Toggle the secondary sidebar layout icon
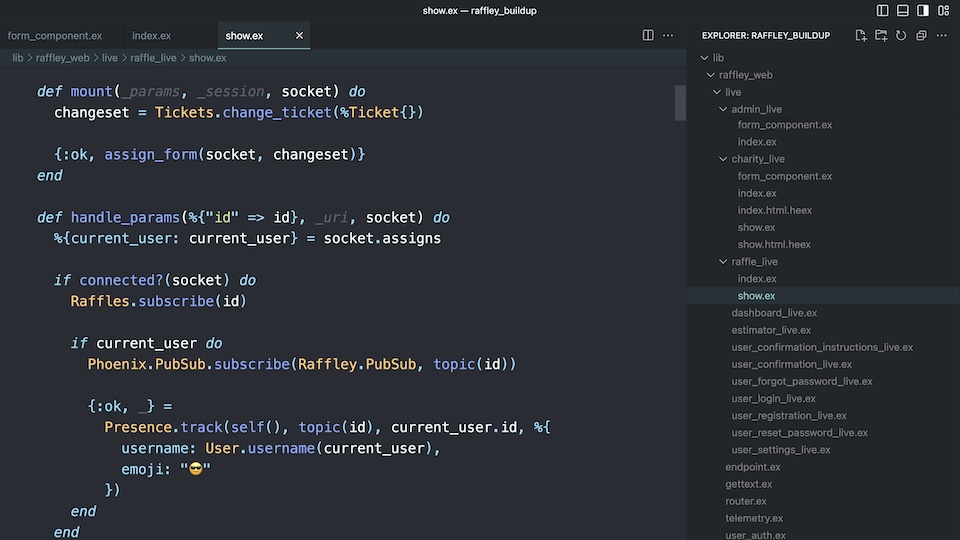The image size is (960, 540). [923, 10]
